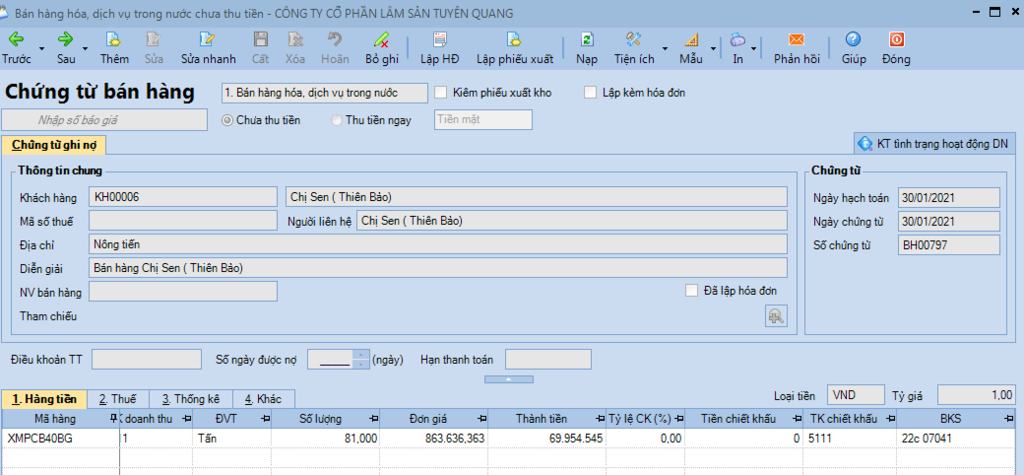Image resolution: width=1024 pixels, height=475 pixels.
Task: Pin the Tiền chiết khấu column
Action: (797, 419)
